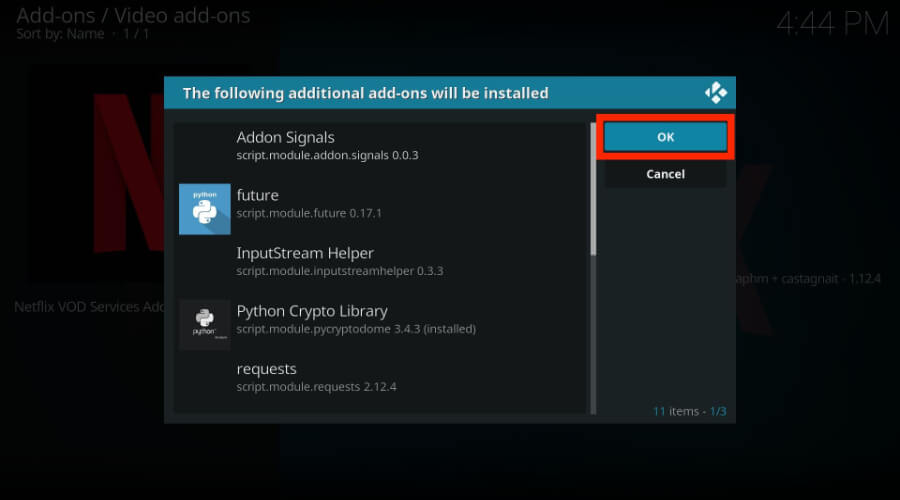
Task: Select the future module list entry
Action: pyautogui.click(x=381, y=209)
